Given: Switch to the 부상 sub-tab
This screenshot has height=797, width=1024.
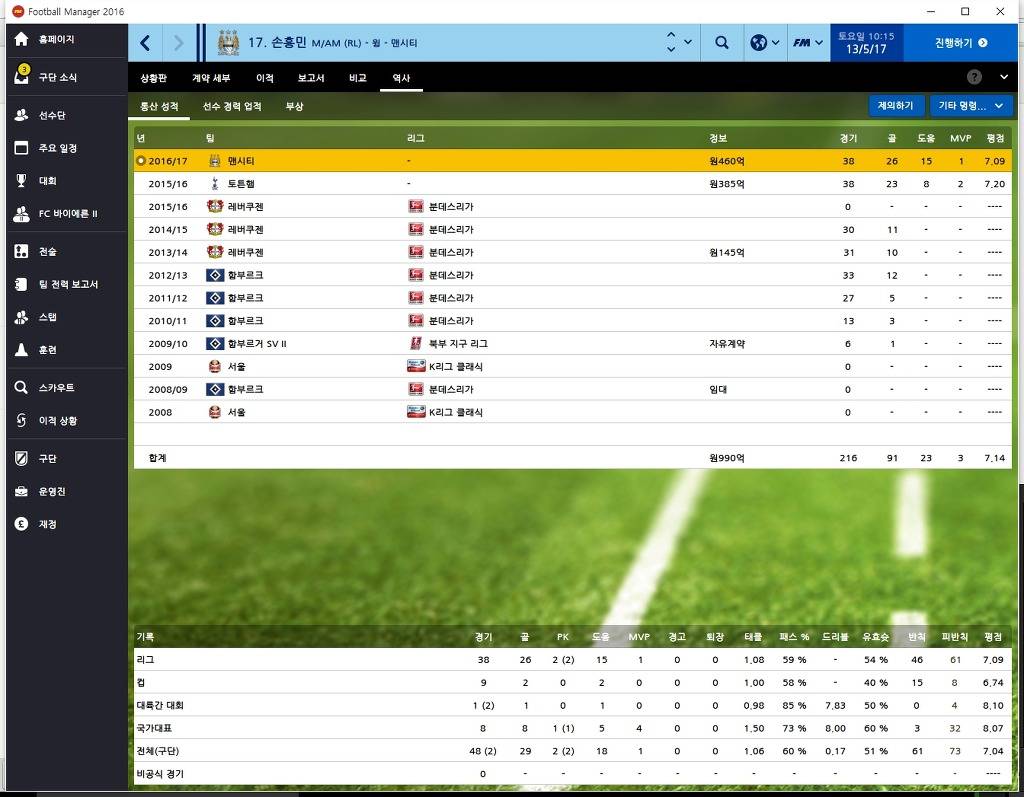Looking at the screenshot, I should (294, 106).
